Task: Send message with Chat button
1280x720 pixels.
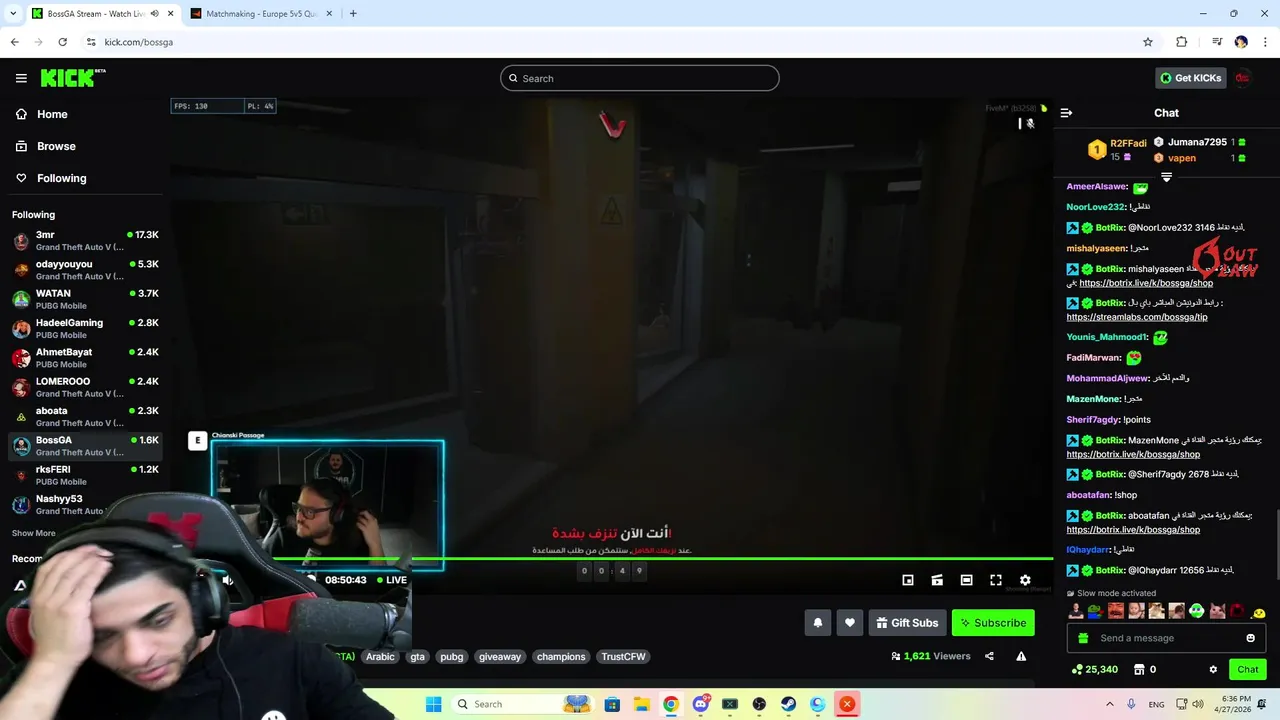Action: coord(1248,670)
